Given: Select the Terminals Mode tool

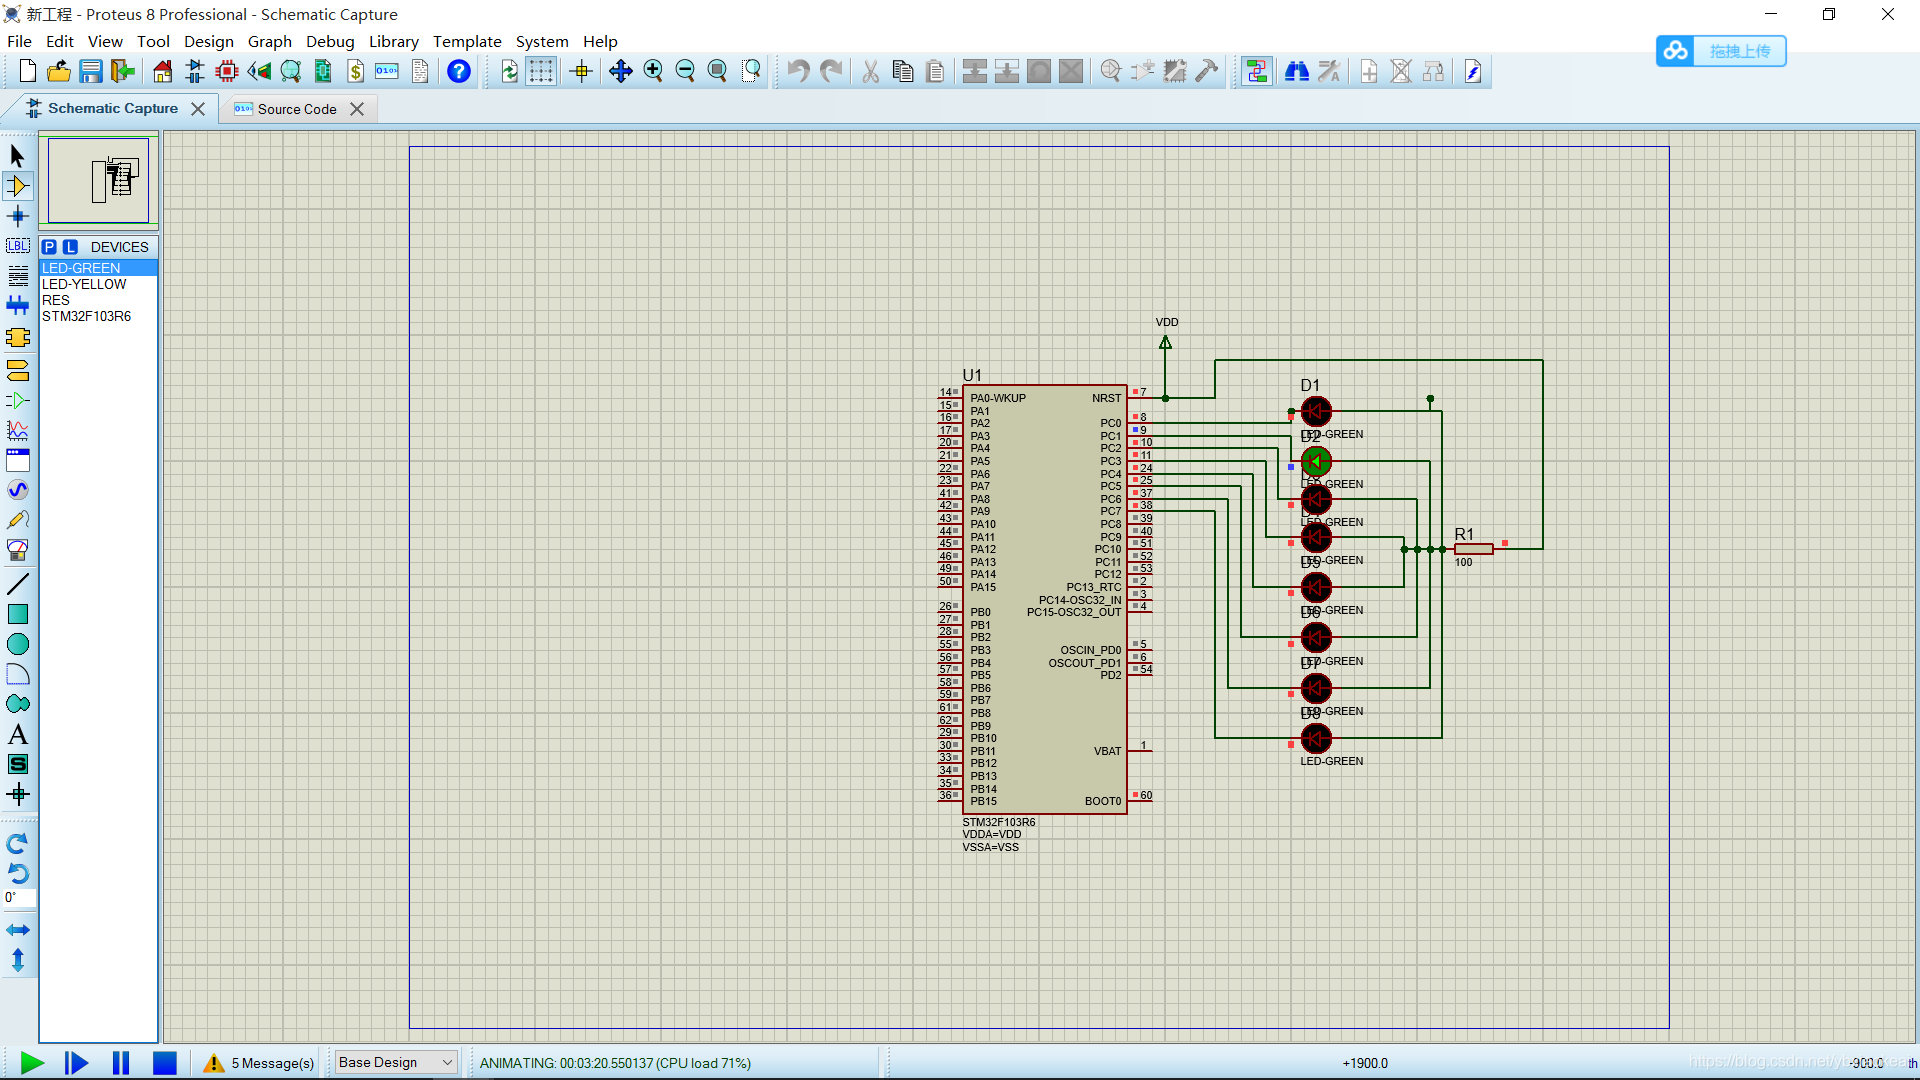Looking at the screenshot, I should [17, 371].
